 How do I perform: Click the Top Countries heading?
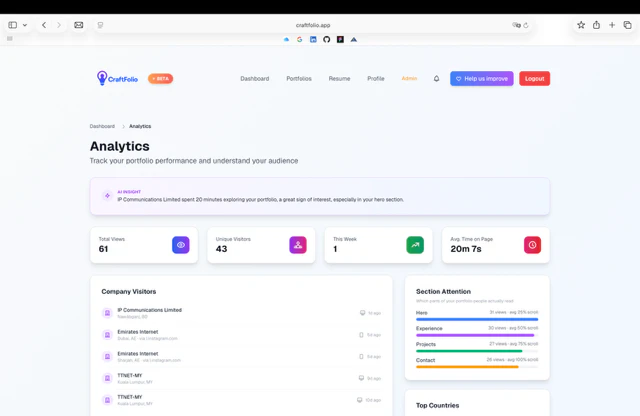point(438,405)
